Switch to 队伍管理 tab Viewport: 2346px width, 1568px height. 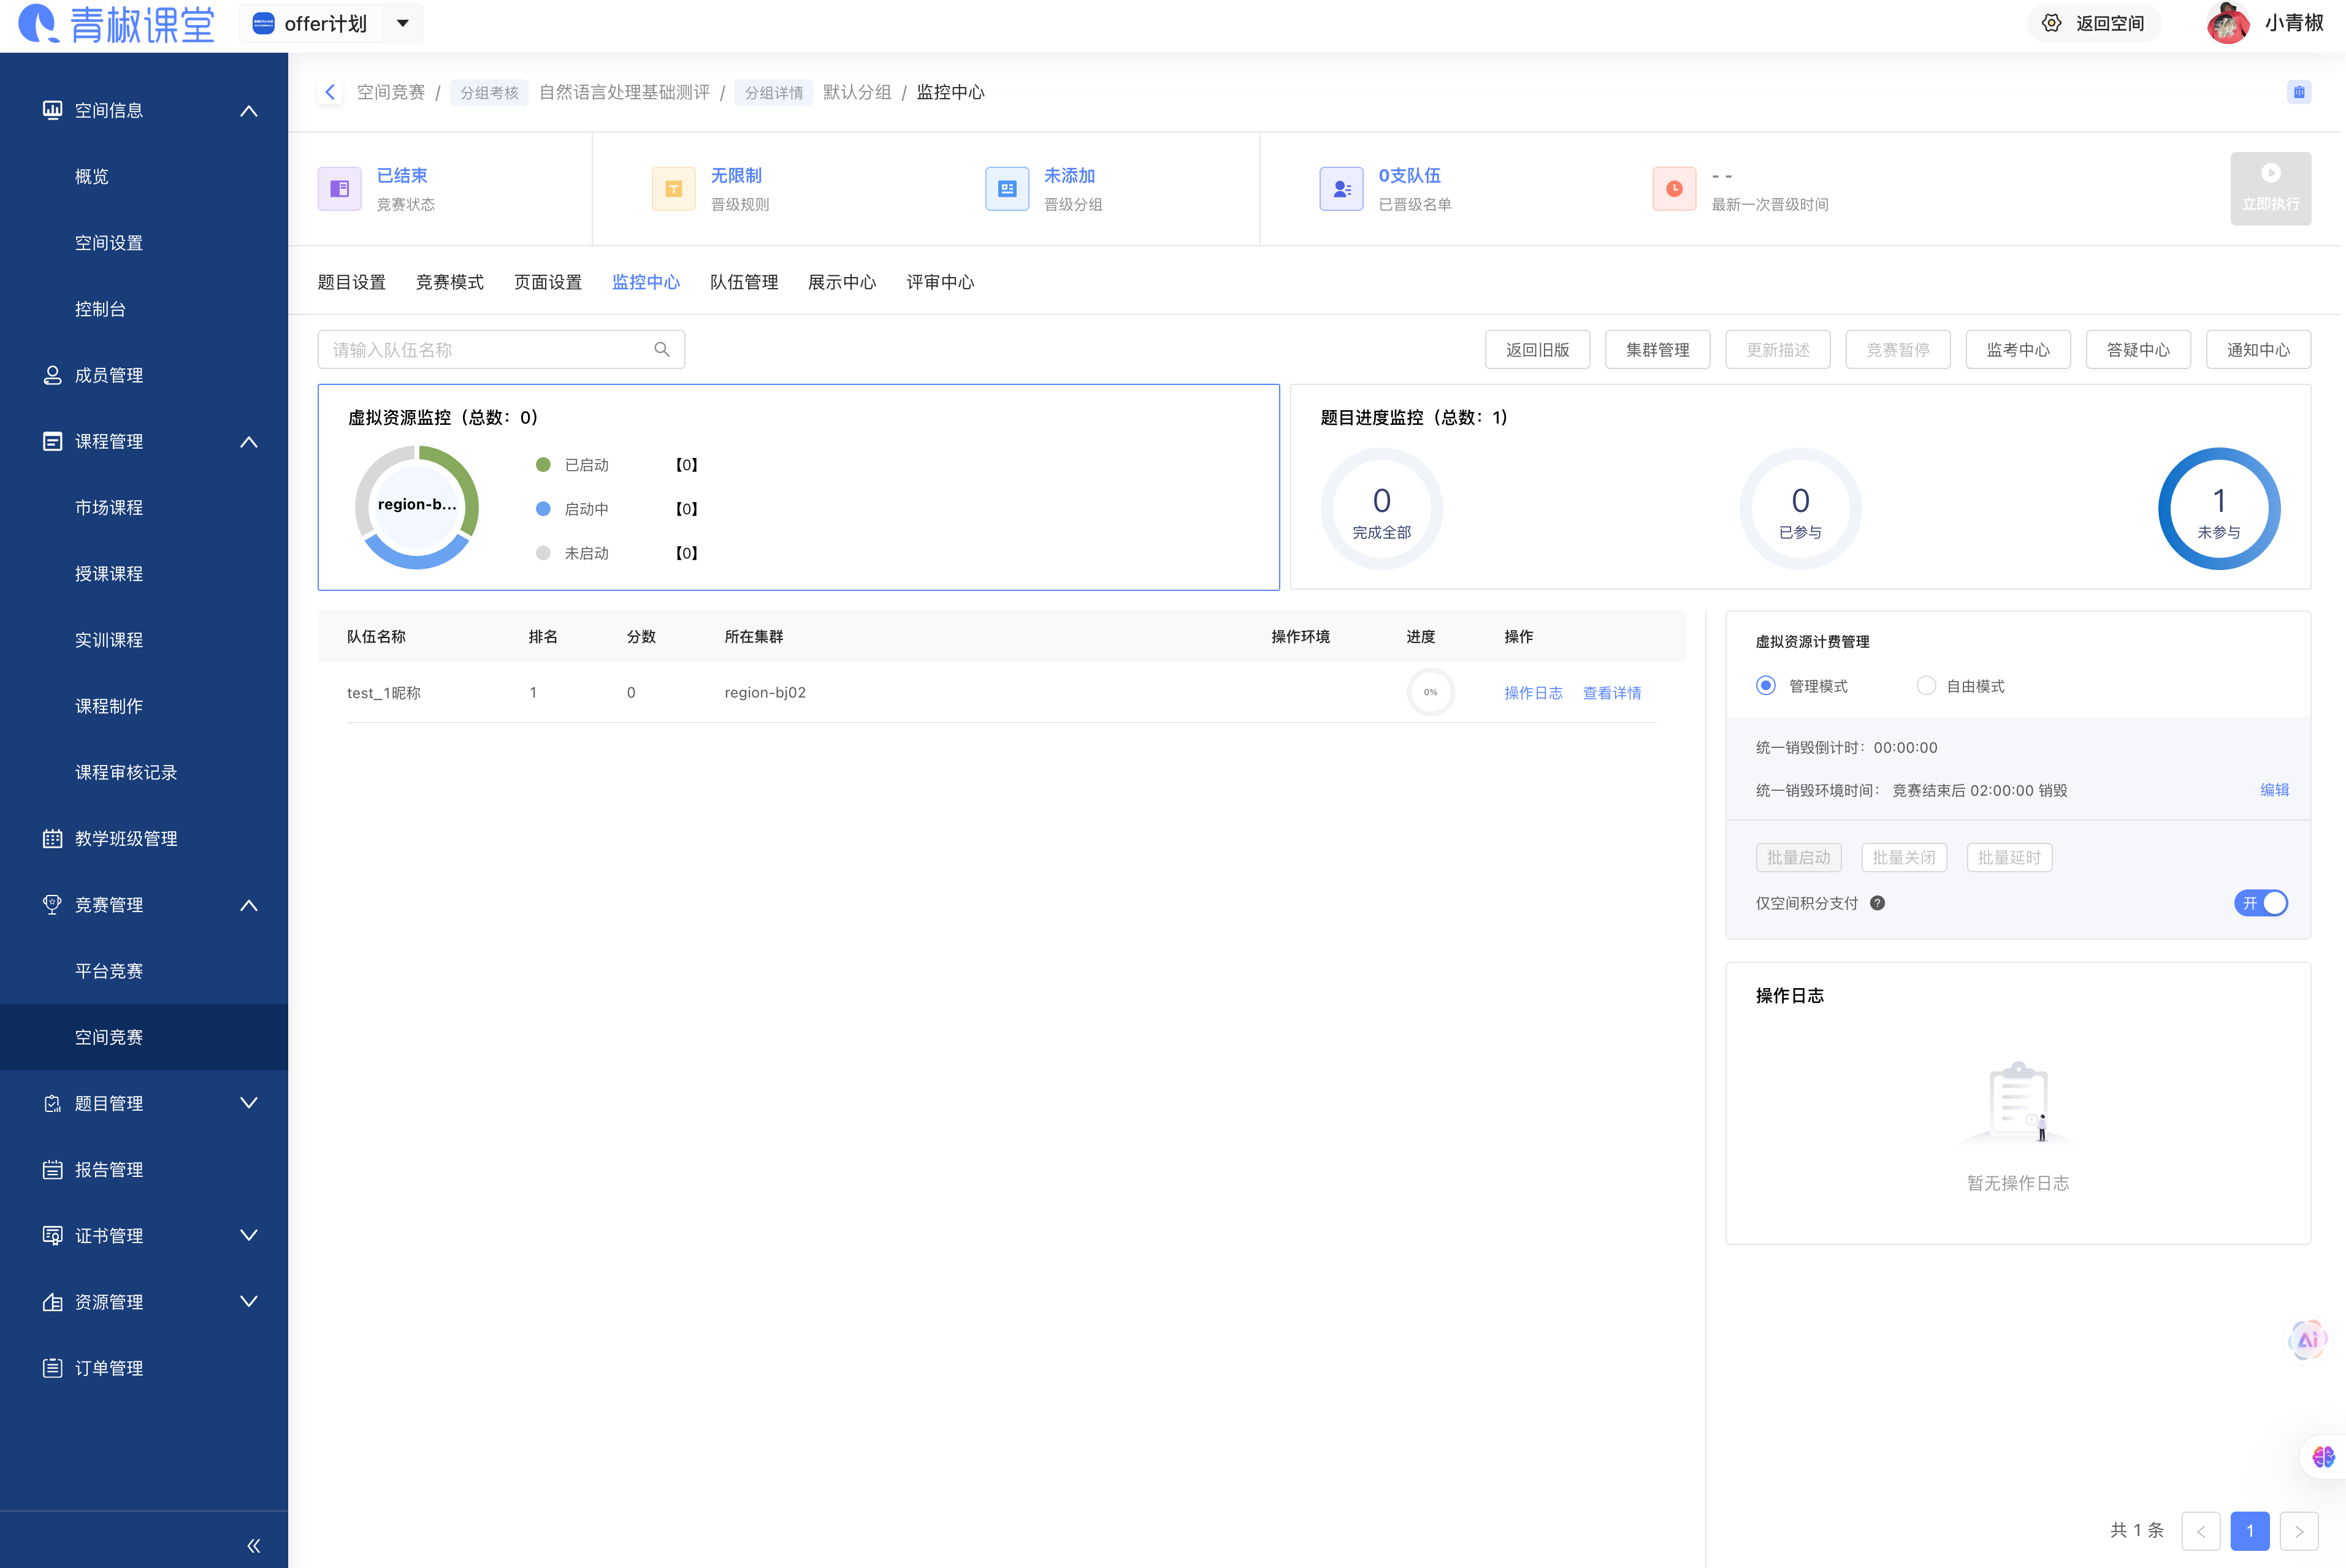743,282
